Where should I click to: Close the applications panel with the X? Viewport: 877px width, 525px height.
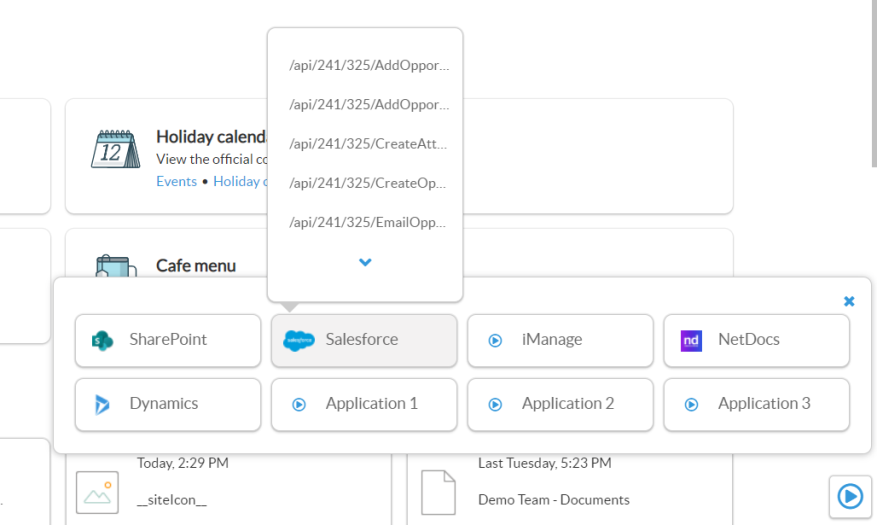point(849,301)
